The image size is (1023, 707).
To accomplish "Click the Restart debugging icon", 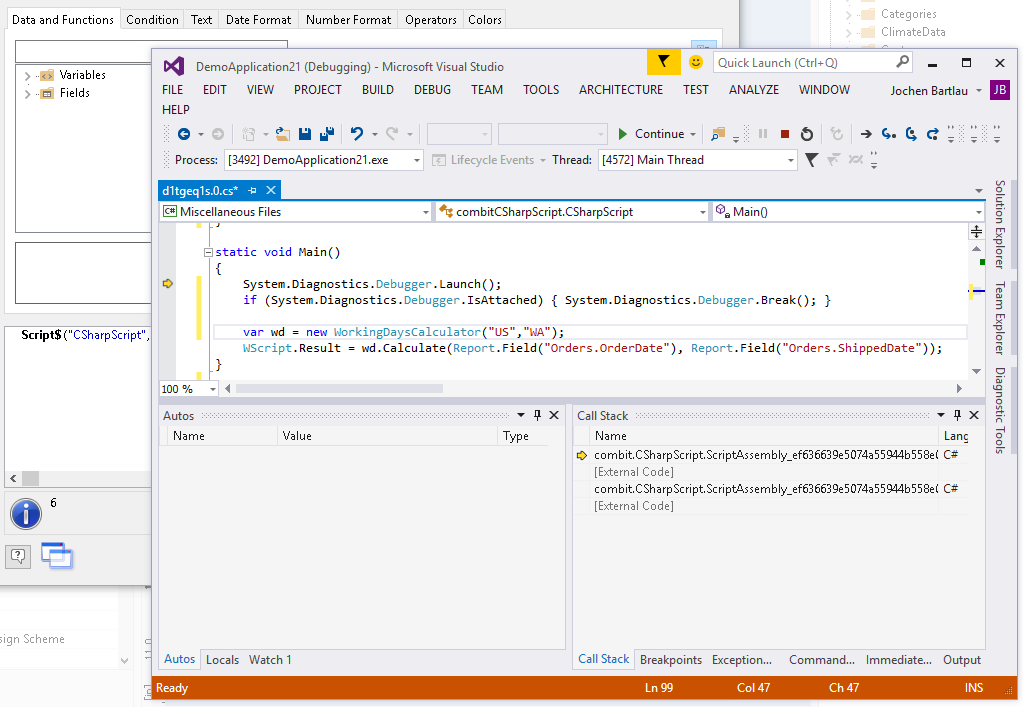I will [x=807, y=134].
